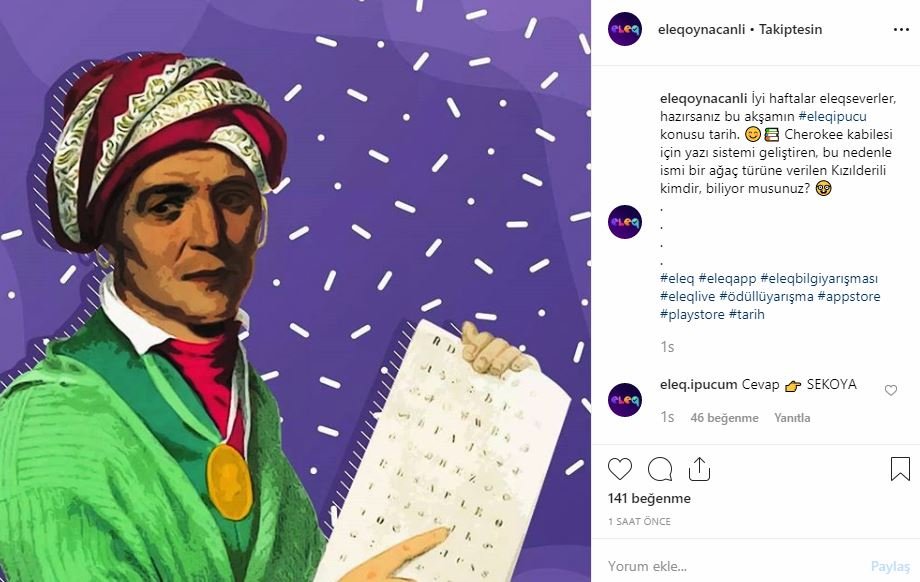The image size is (920, 582).
Task: Open the #tarih hashtag link
Action: (x=747, y=314)
